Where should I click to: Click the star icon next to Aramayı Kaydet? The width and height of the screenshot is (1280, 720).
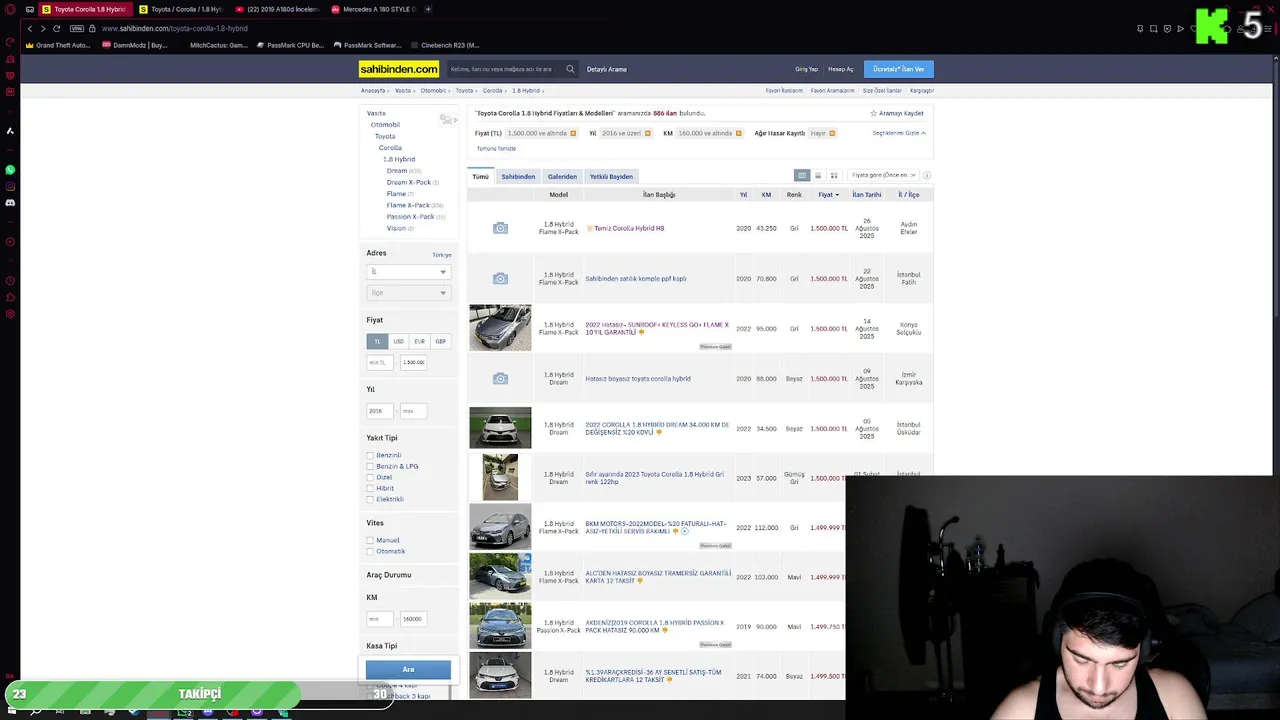coord(873,113)
